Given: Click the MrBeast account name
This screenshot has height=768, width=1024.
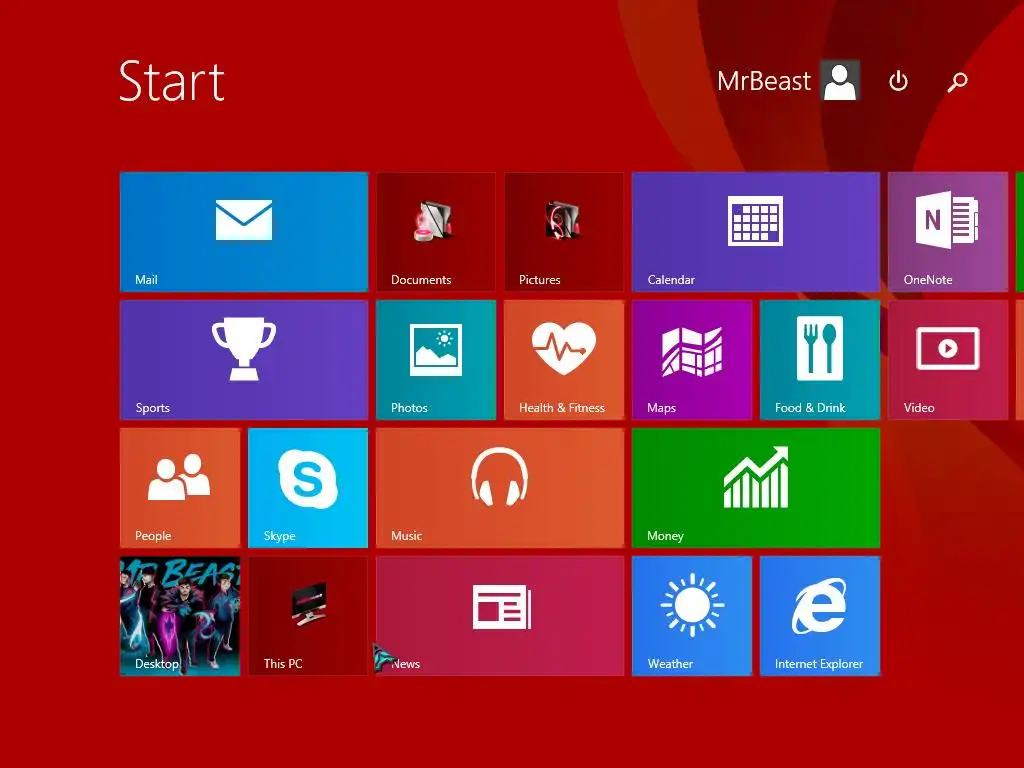Looking at the screenshot, I should point(763,81).
